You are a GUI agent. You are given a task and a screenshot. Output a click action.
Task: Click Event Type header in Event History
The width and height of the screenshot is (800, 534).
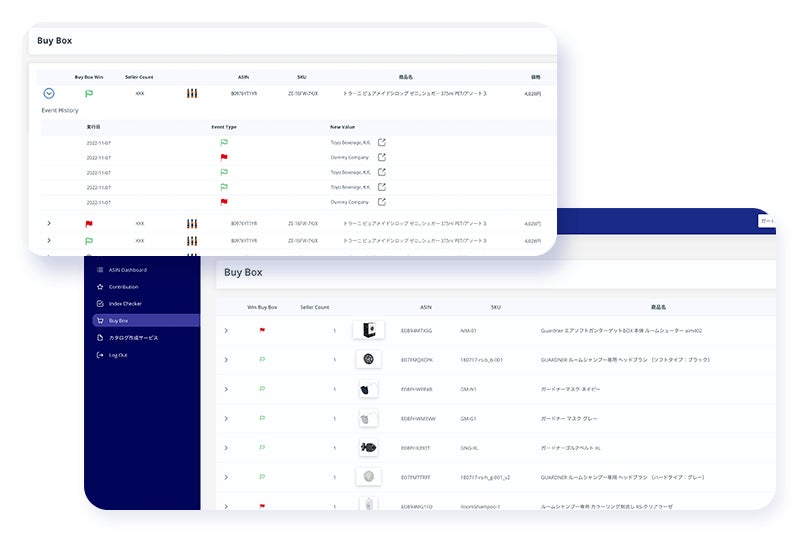[224, 127]
